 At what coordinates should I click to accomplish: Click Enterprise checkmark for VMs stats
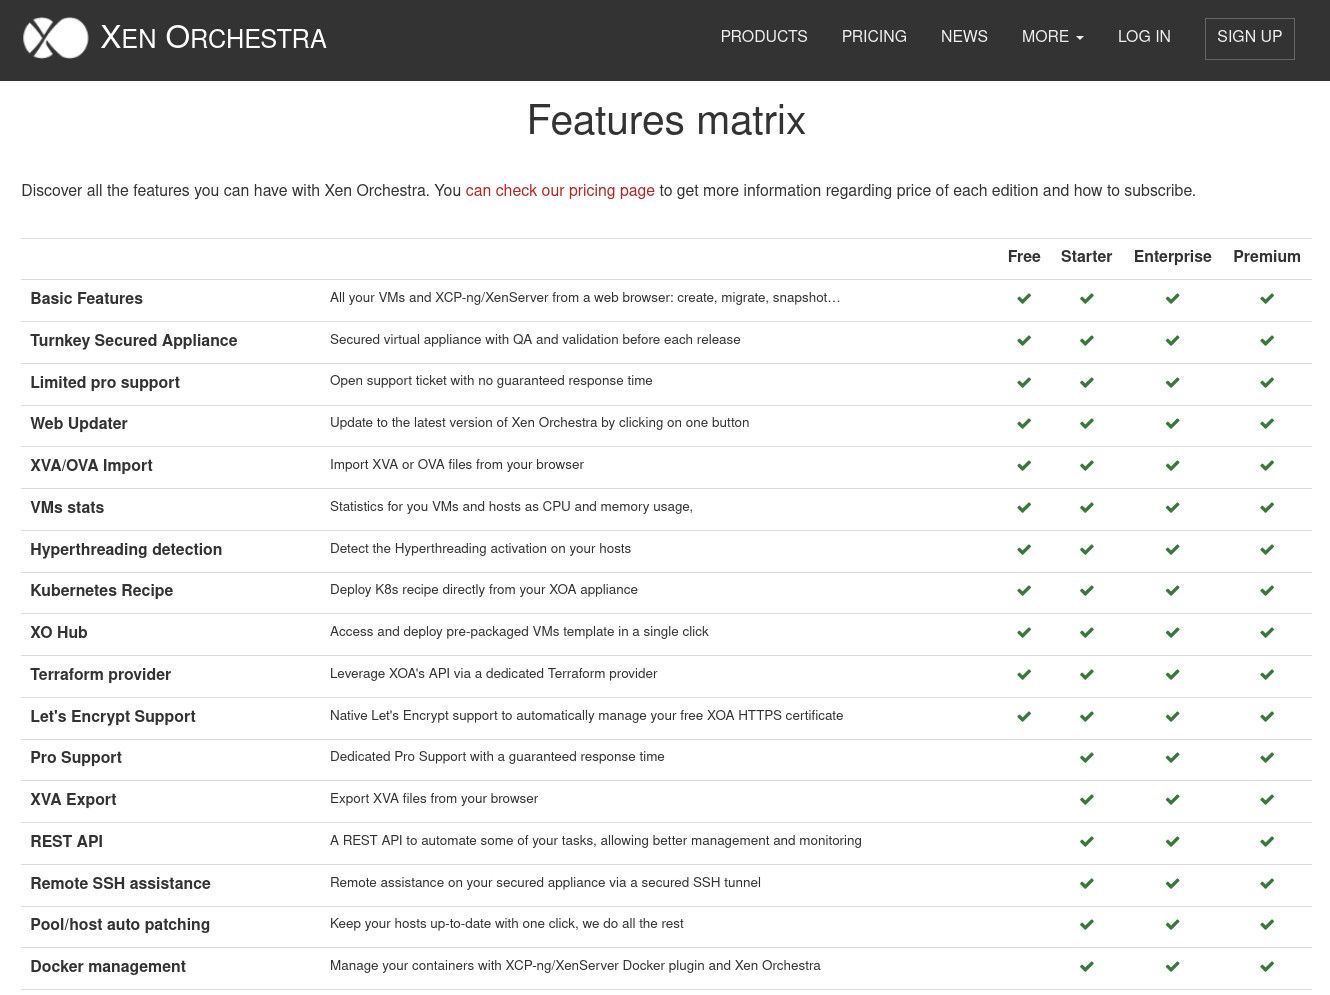point(1173,508)
